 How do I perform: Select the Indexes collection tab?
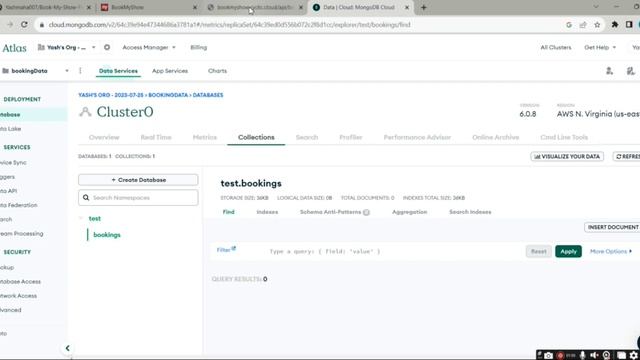click(267, 212)
